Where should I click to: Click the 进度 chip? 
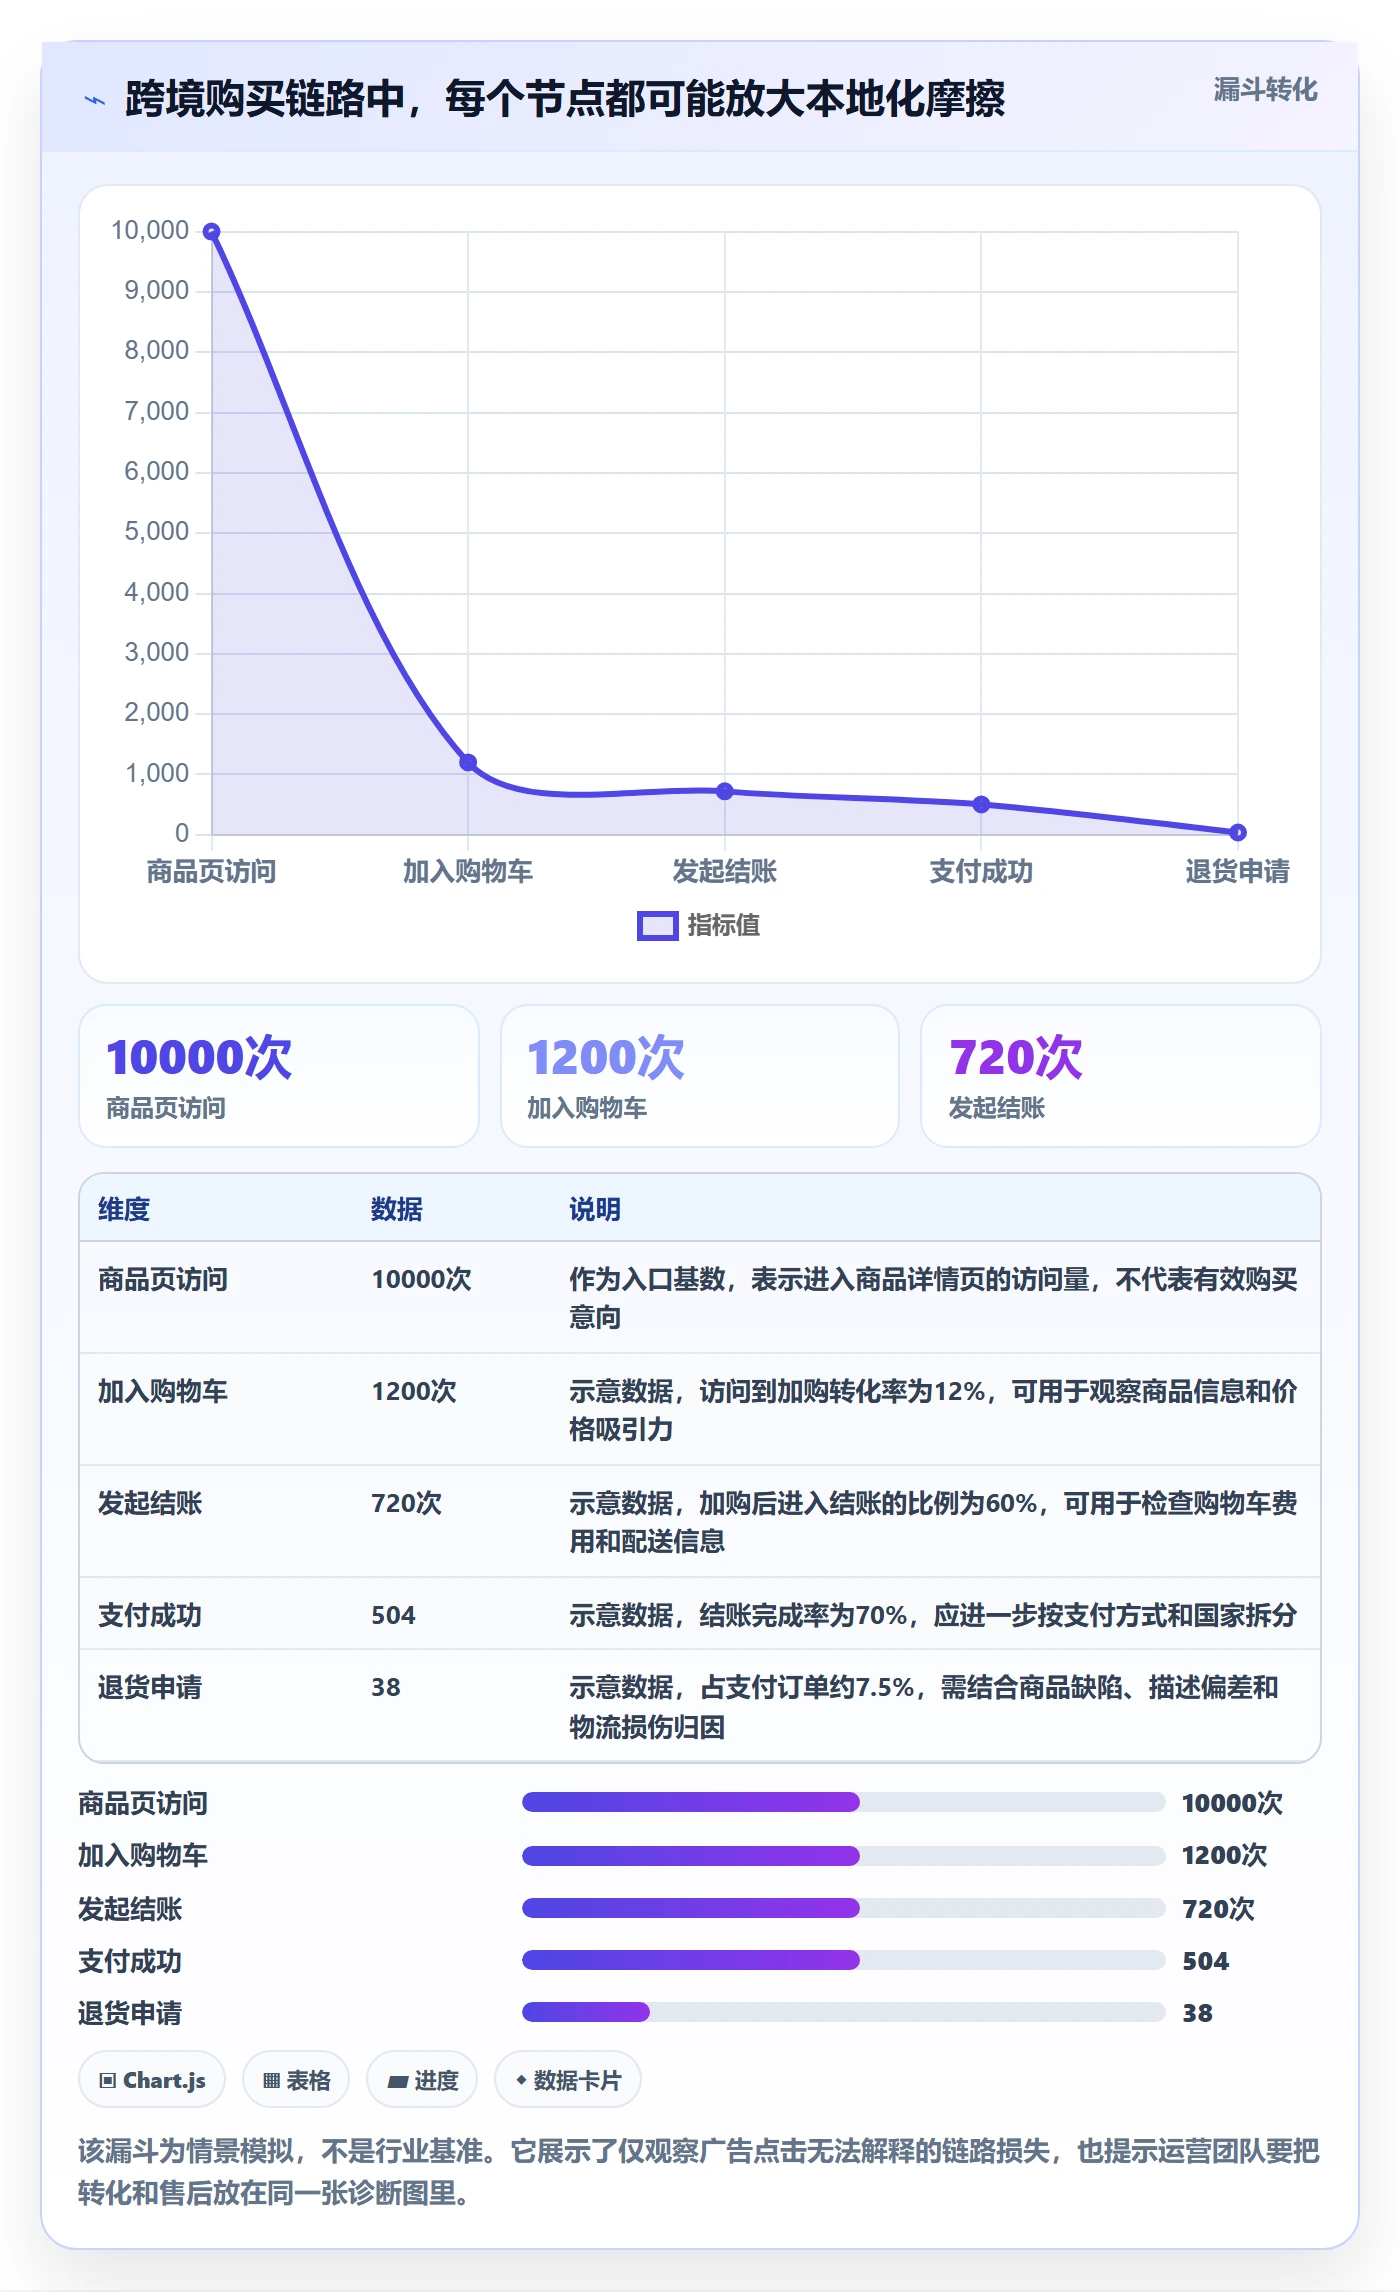tap(422, 2080)
